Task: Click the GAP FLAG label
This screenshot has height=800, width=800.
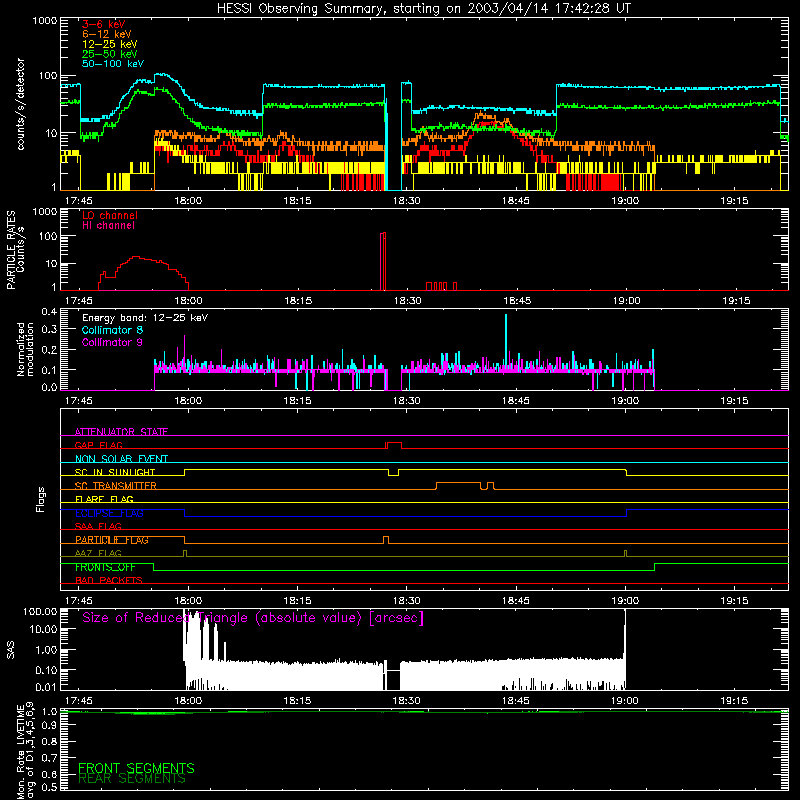Action: point(98,445)
